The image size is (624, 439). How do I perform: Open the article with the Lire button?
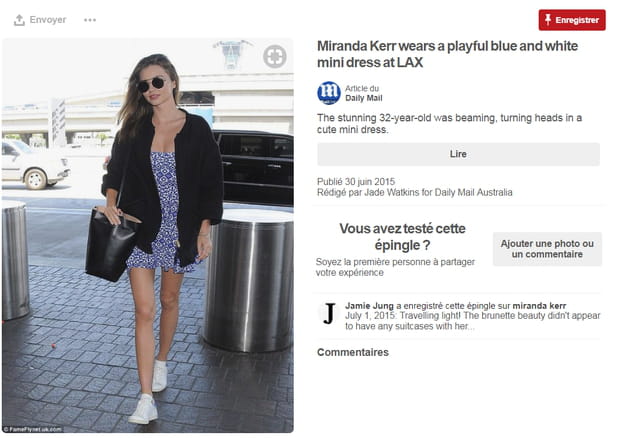tap(458, 154)
